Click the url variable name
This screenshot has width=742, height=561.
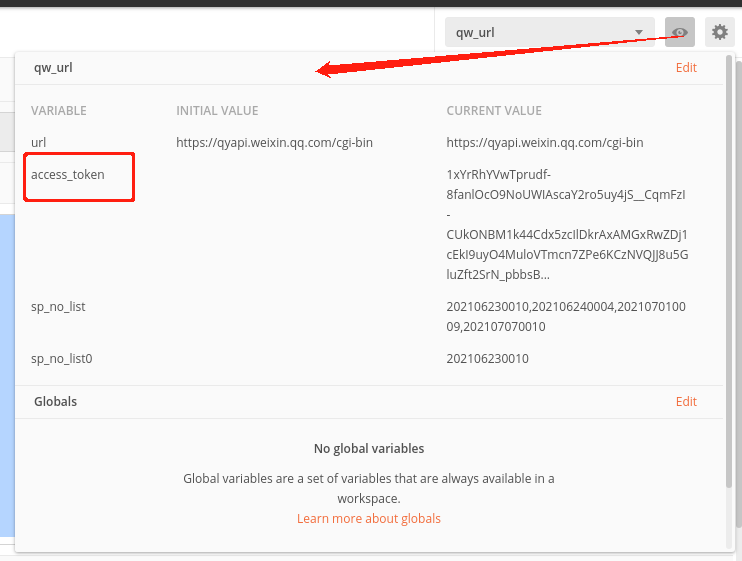tap(38, 142)
